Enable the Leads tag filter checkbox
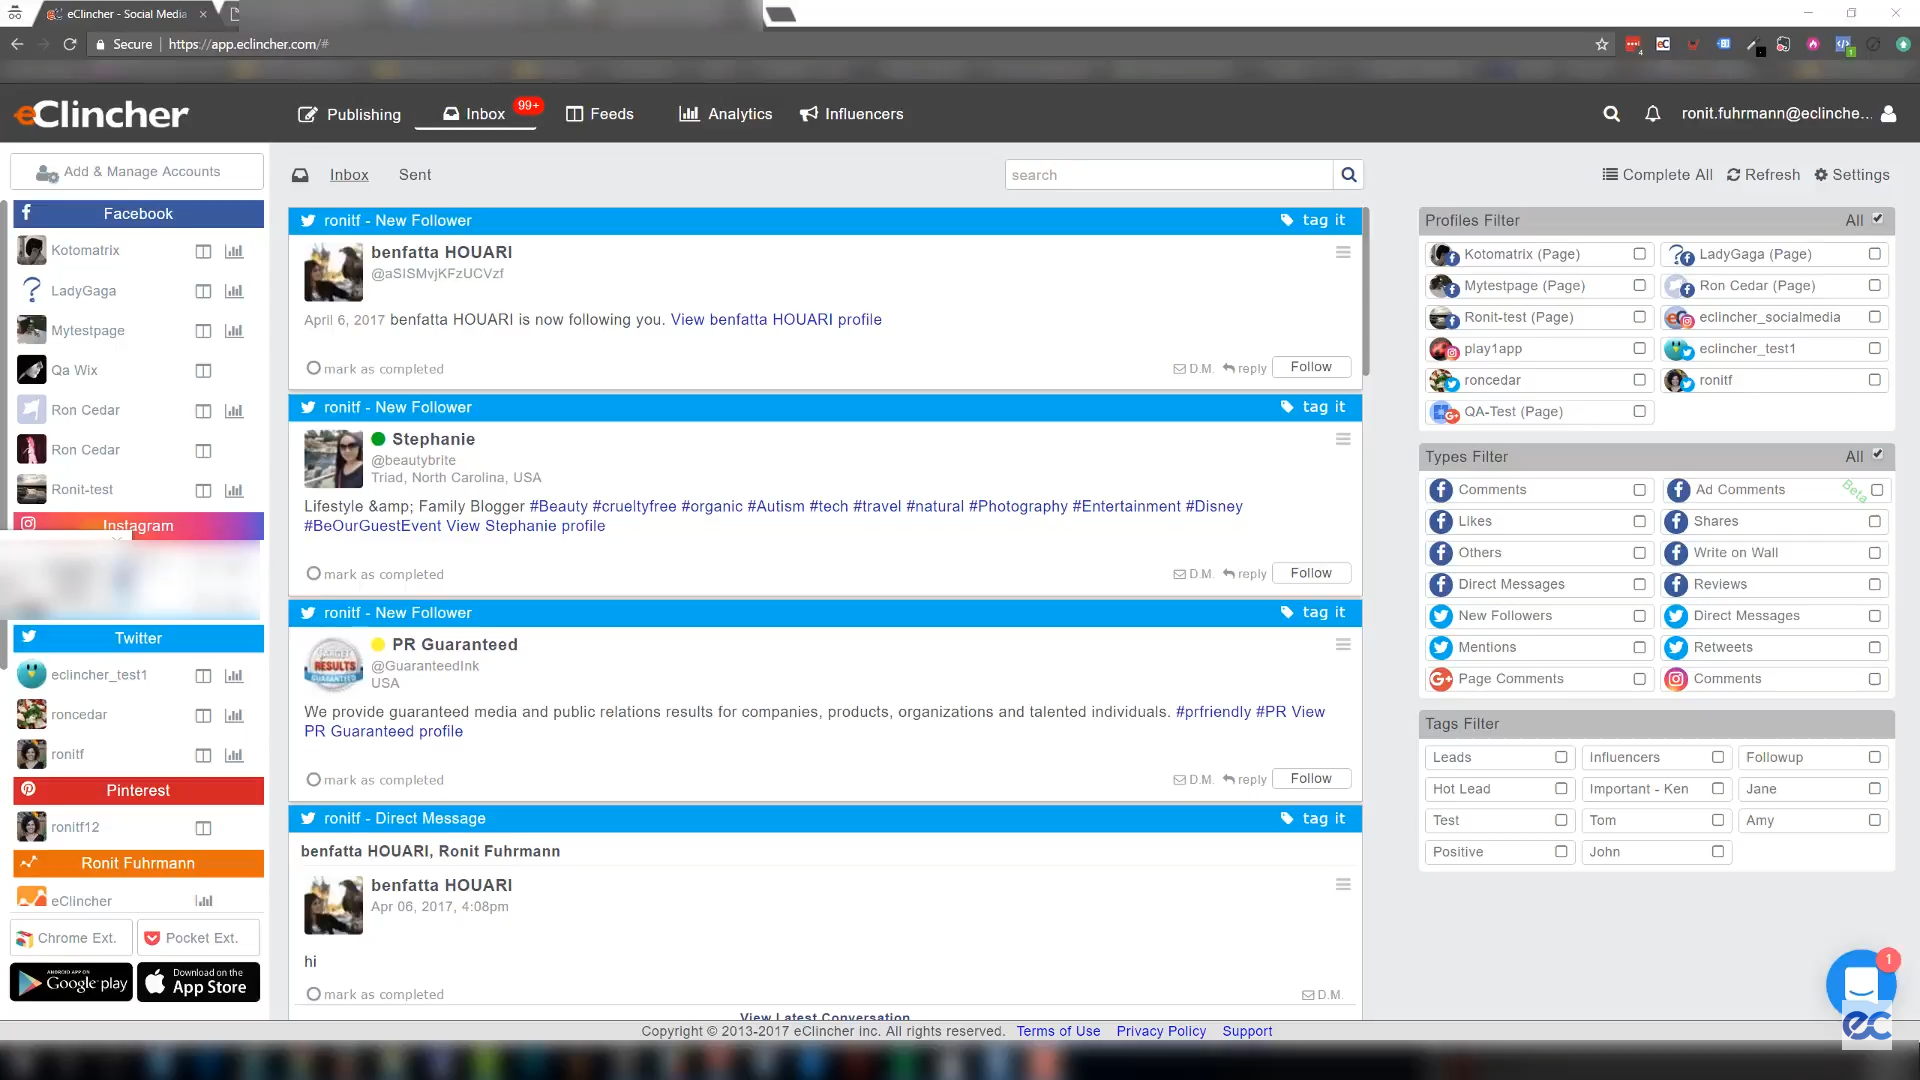Image resolution: width=1920 pixels, height=1080 pixels. [1561, 757]
